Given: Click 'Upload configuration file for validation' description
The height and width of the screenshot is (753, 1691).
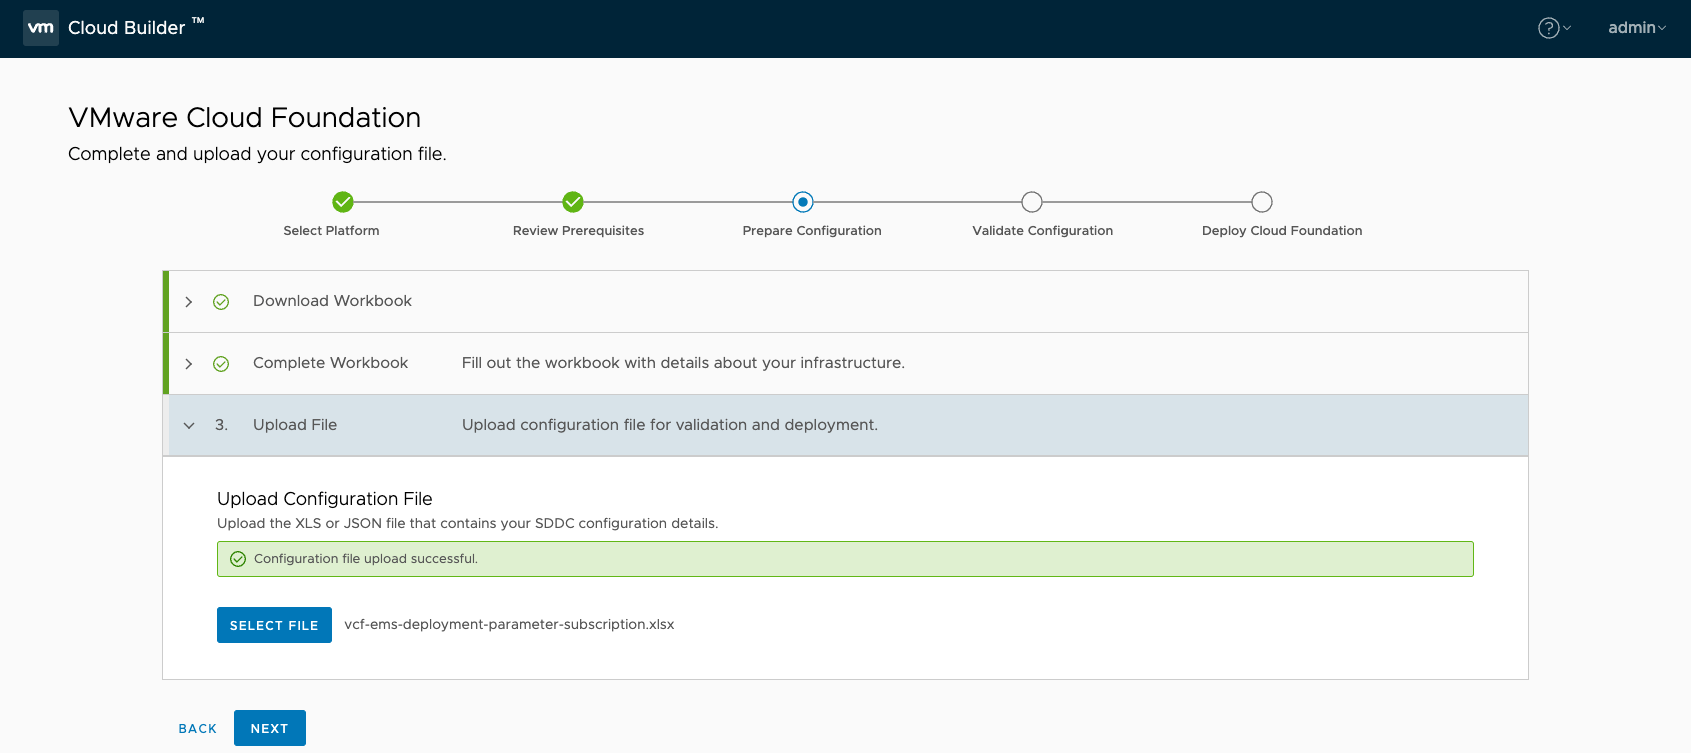Looking at the screenshot, I should tap(670, 425).
